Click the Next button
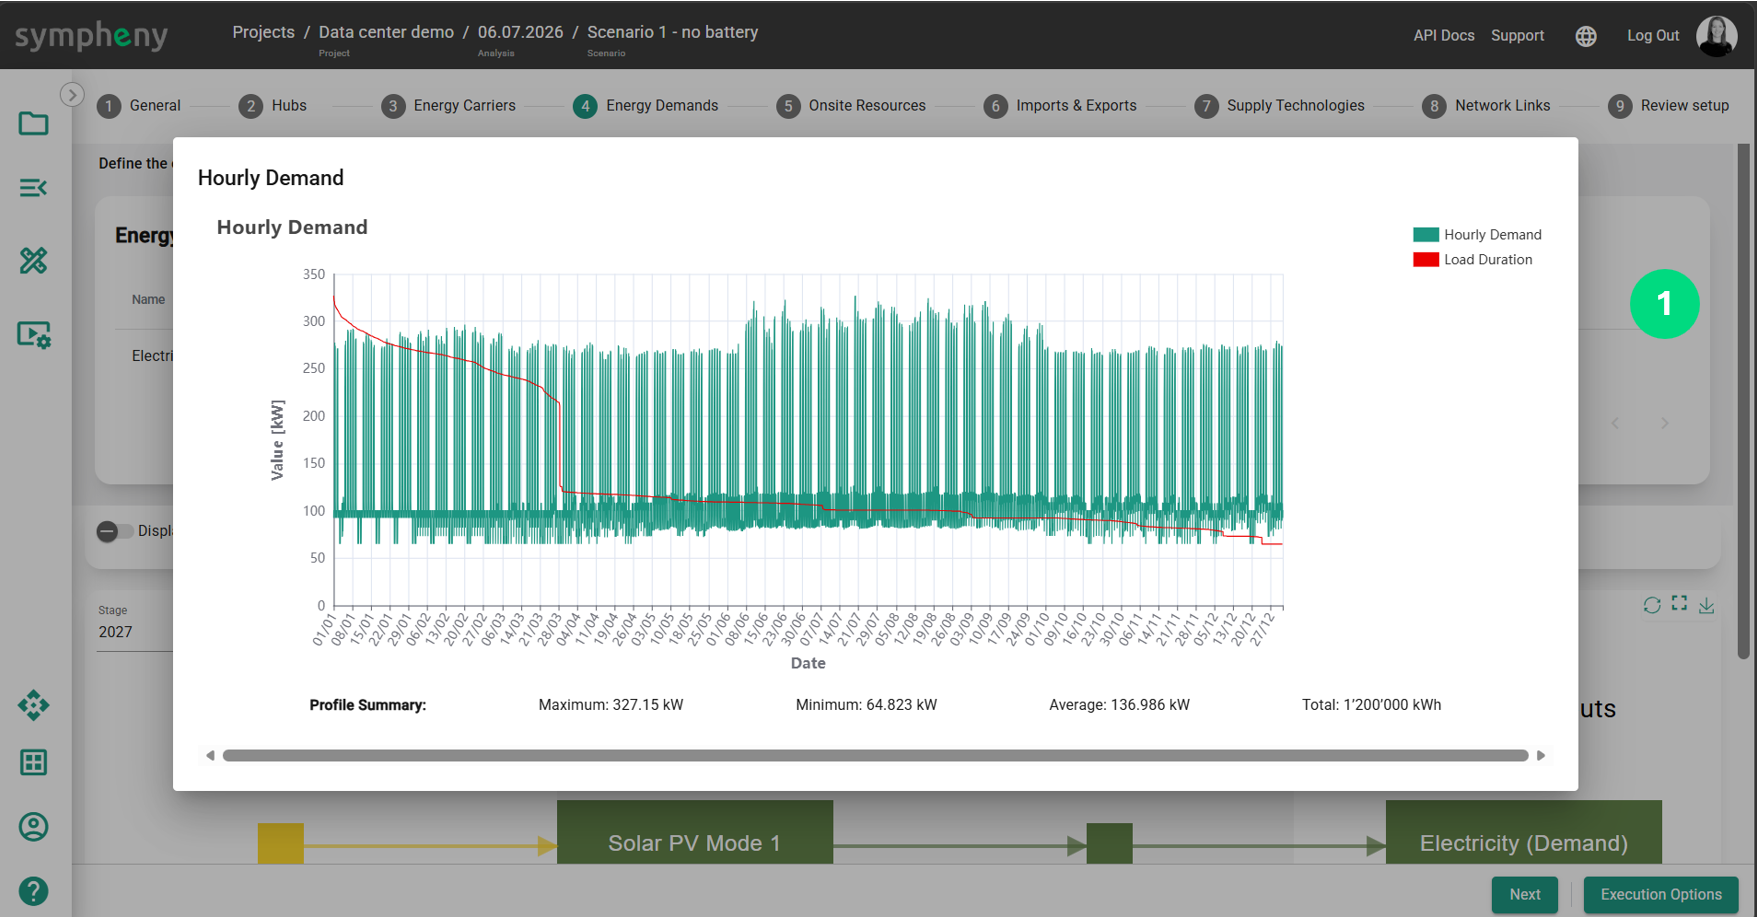 point(1524,895)
